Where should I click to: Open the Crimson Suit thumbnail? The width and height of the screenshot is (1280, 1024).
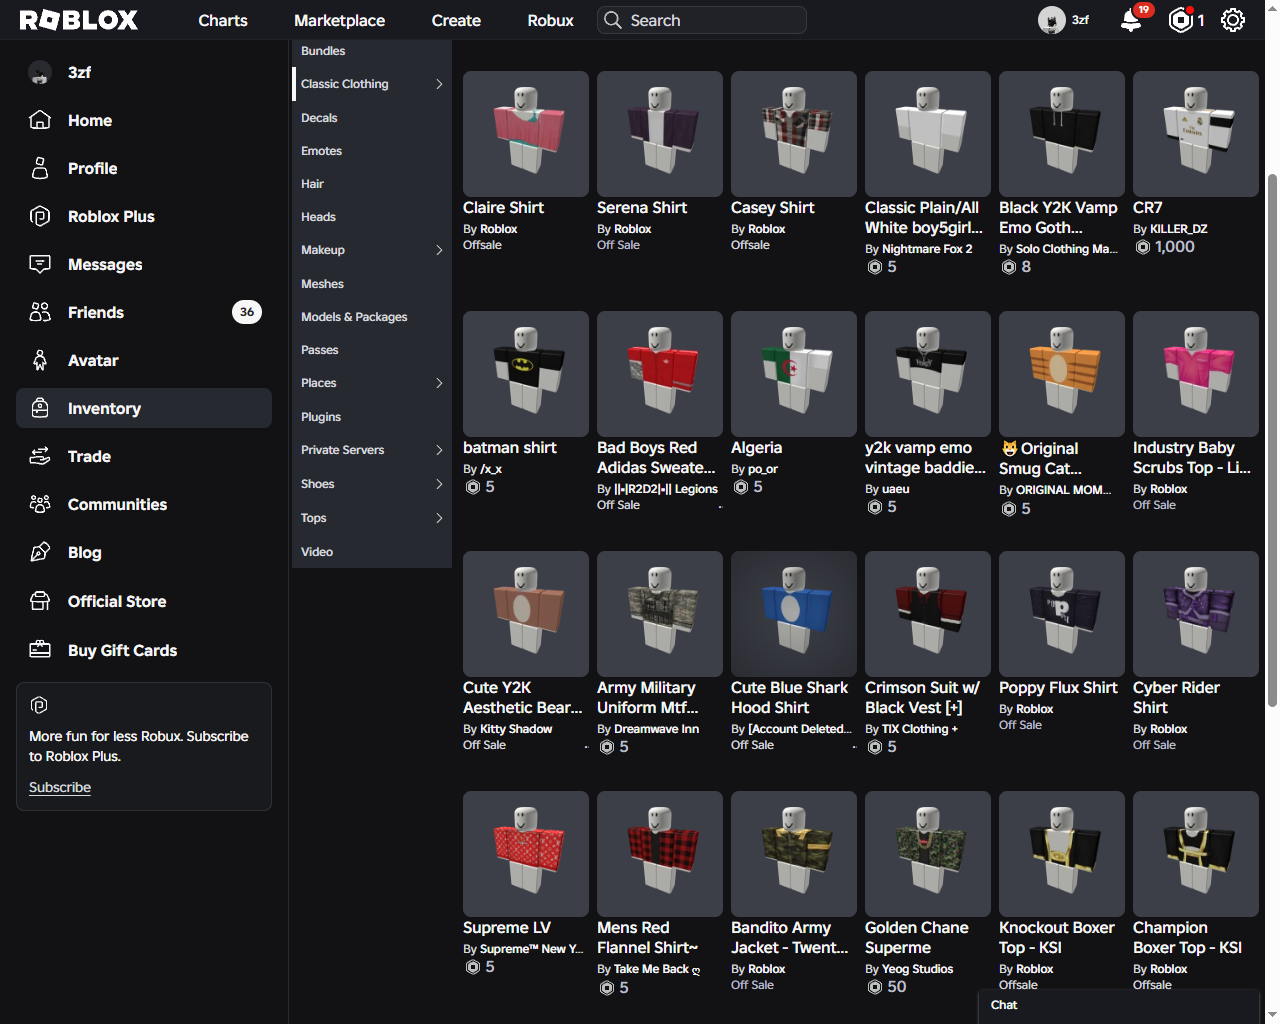(x=928, y=614)
